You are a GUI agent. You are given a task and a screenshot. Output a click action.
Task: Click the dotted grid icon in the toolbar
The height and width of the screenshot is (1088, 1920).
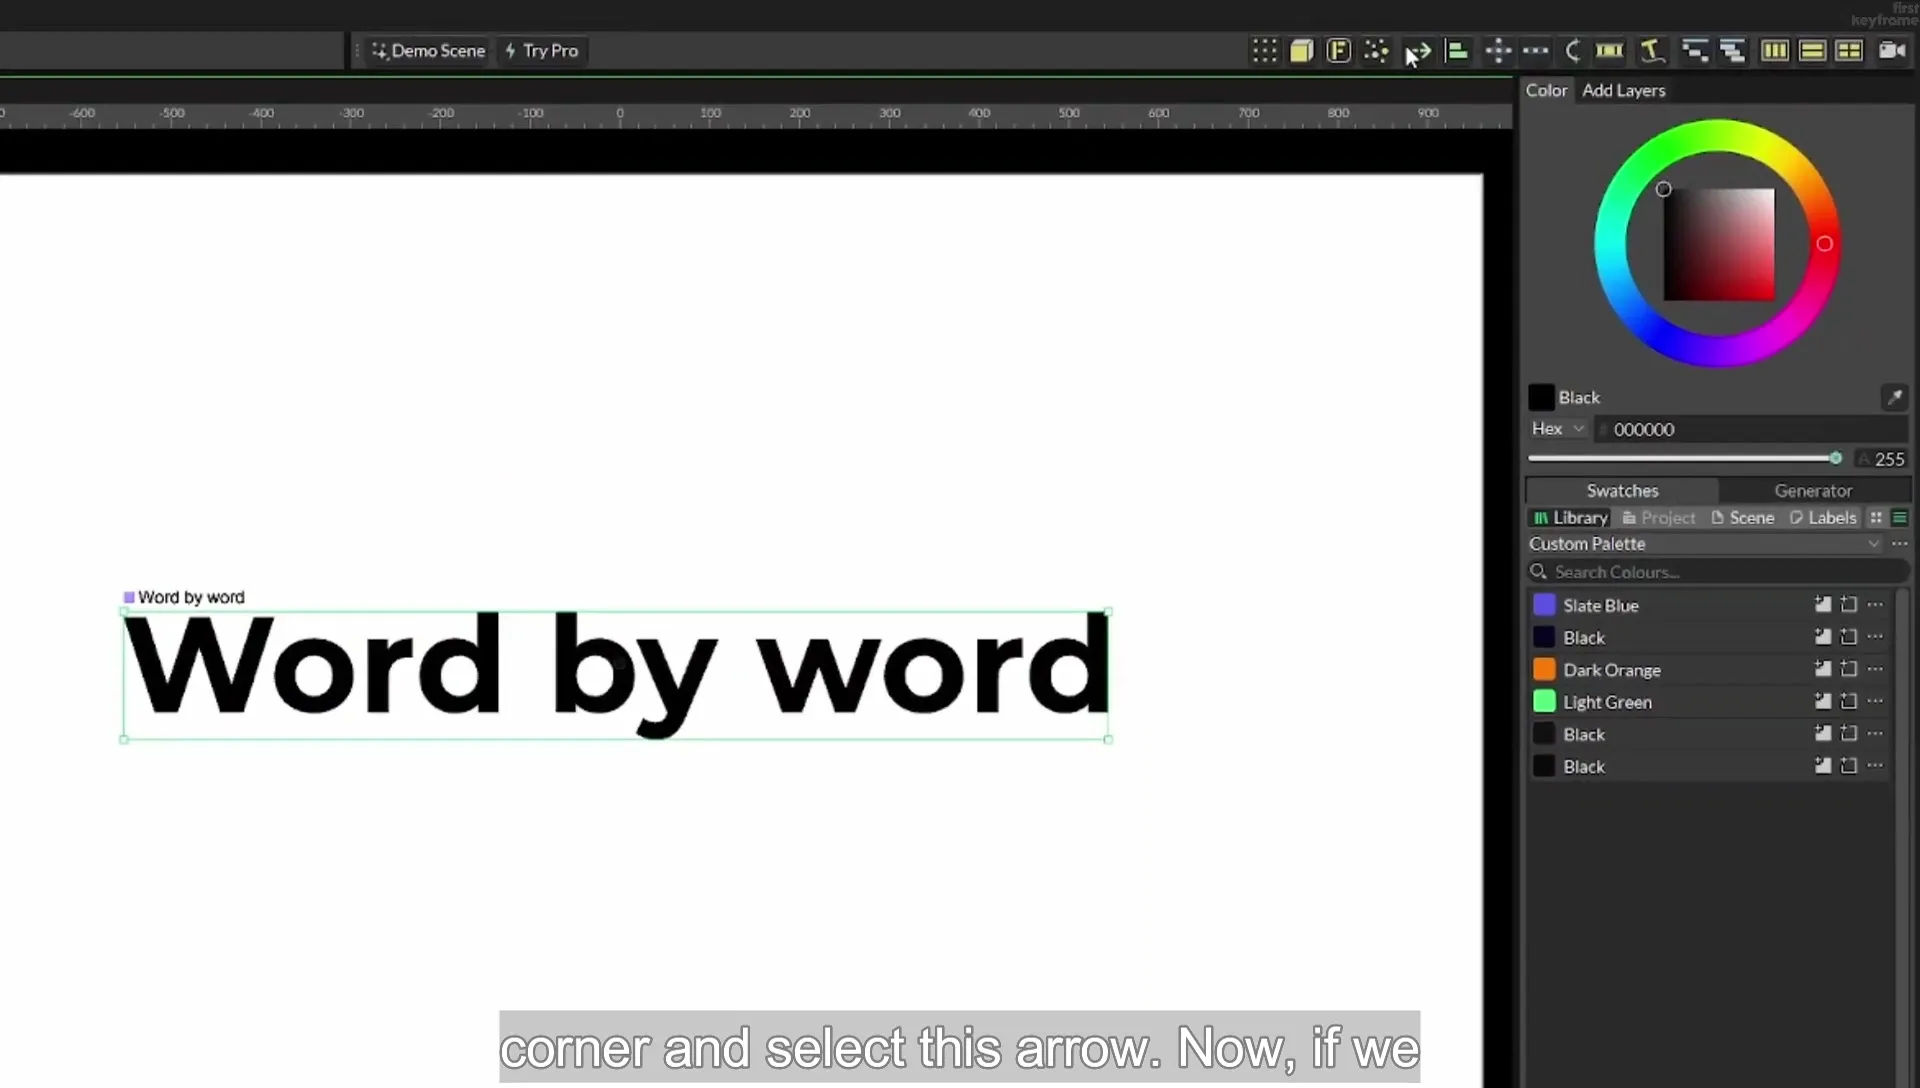coord(1265,51)
